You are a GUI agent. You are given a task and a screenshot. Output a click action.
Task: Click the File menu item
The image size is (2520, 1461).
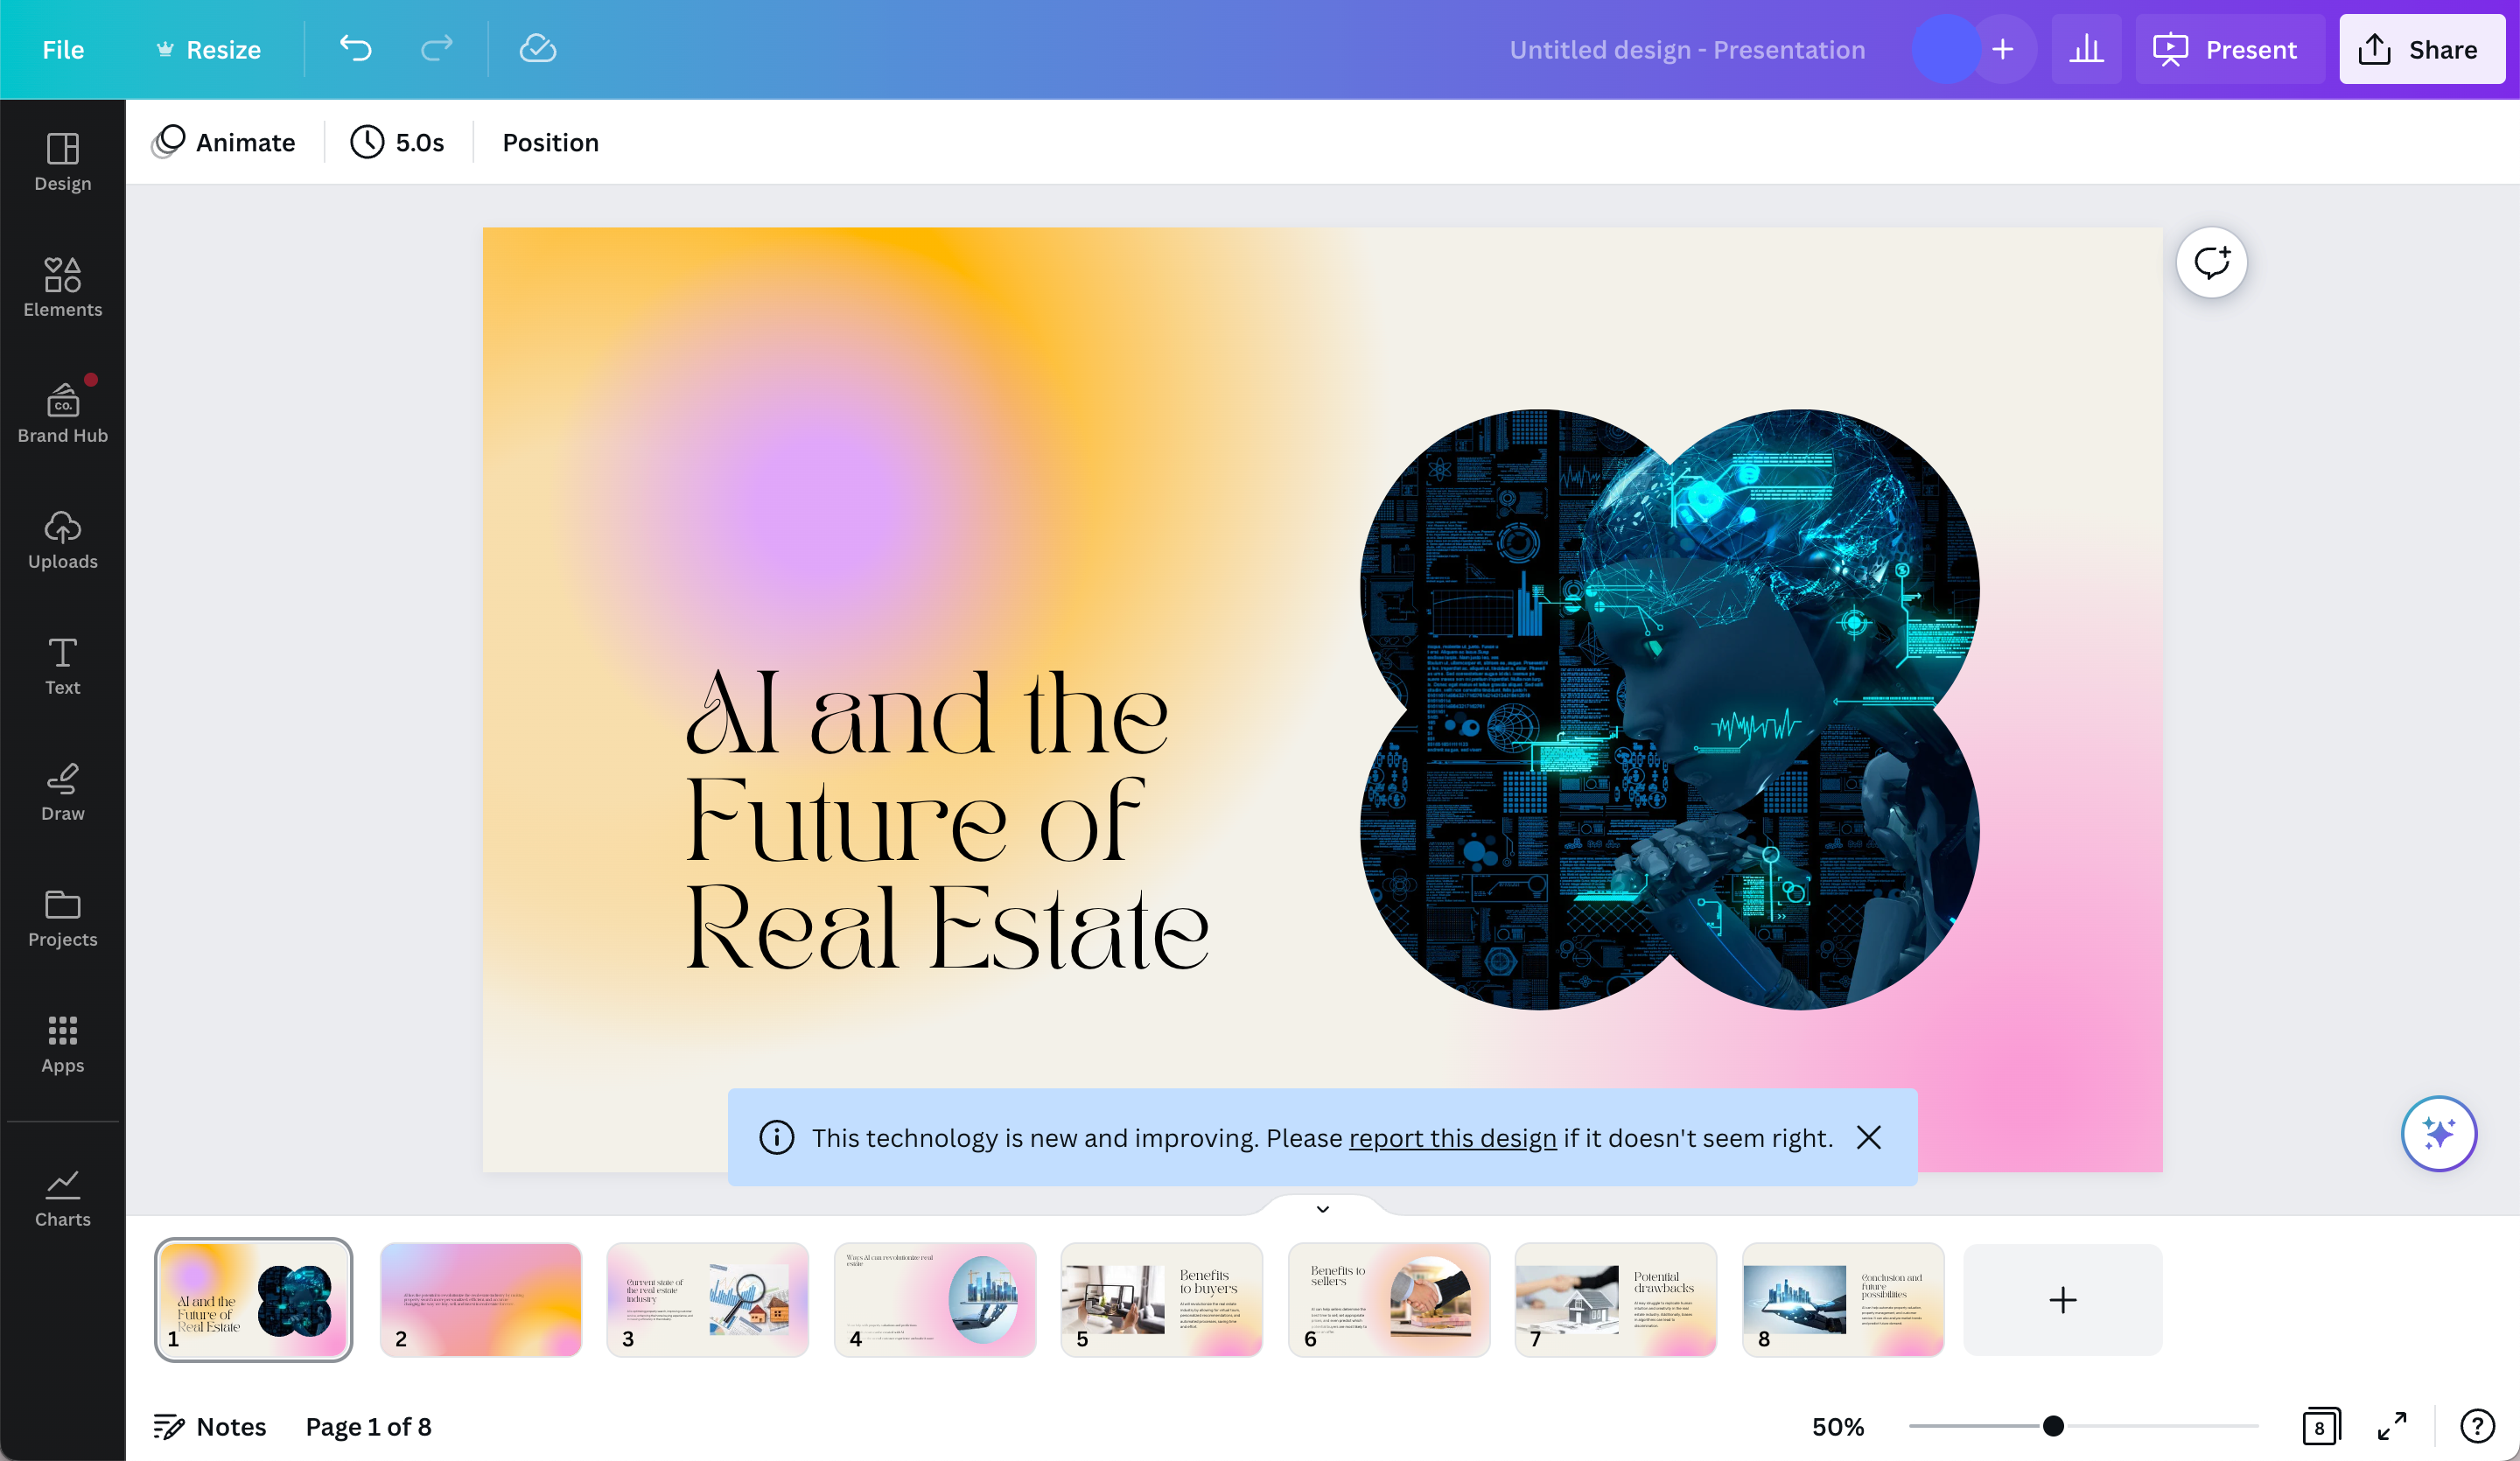pyautogui.click(x=63, y=49)
